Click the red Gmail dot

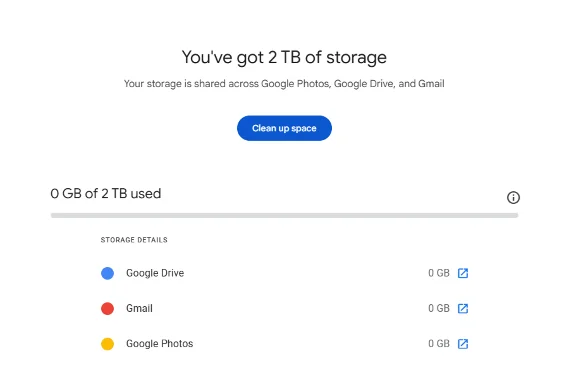point(107,309)
